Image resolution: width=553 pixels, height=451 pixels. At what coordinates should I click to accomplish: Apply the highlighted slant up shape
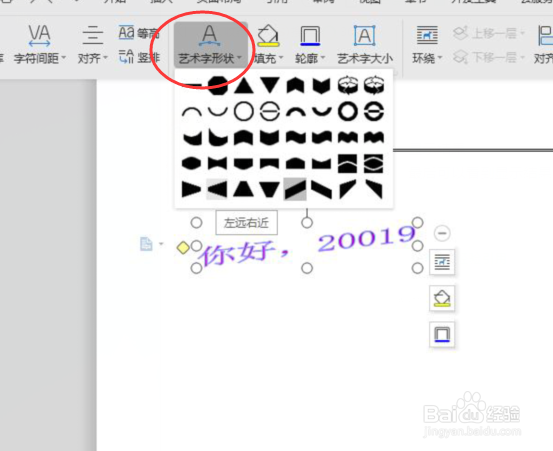click(295, 189)
